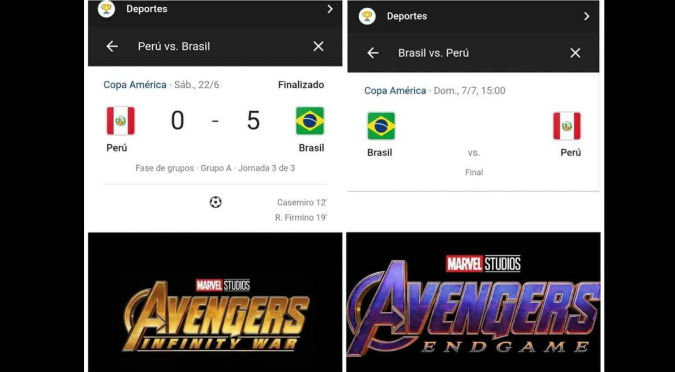Clear the Perú vs. Brasil search with X
675x372 pixels.
[319, 46]
